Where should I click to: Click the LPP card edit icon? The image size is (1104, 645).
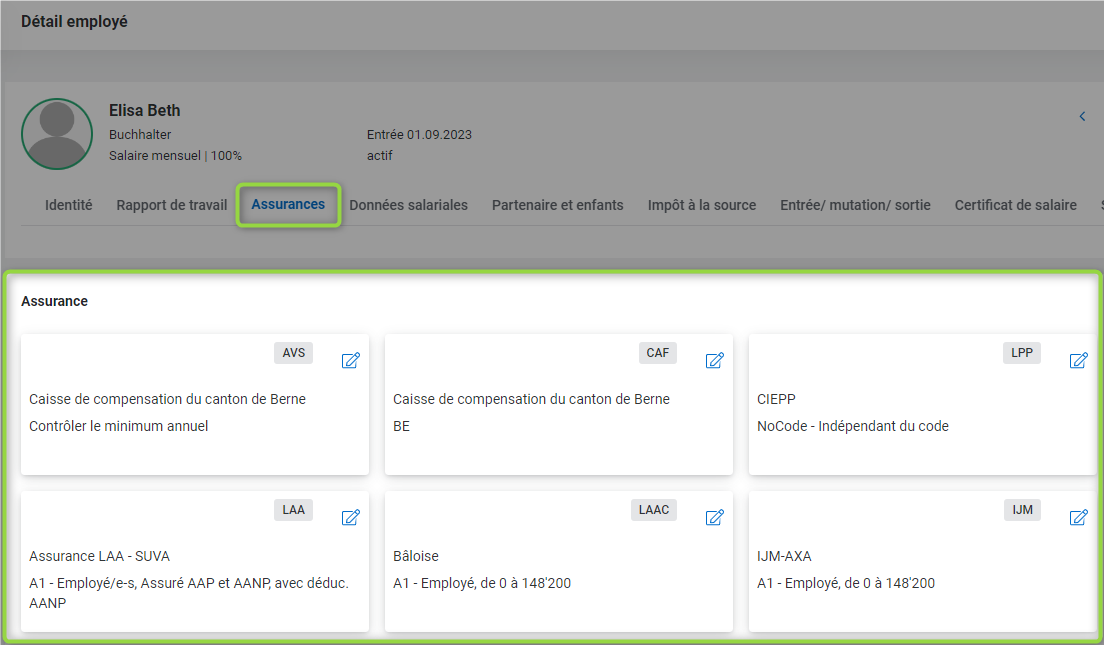point(1078,361)
